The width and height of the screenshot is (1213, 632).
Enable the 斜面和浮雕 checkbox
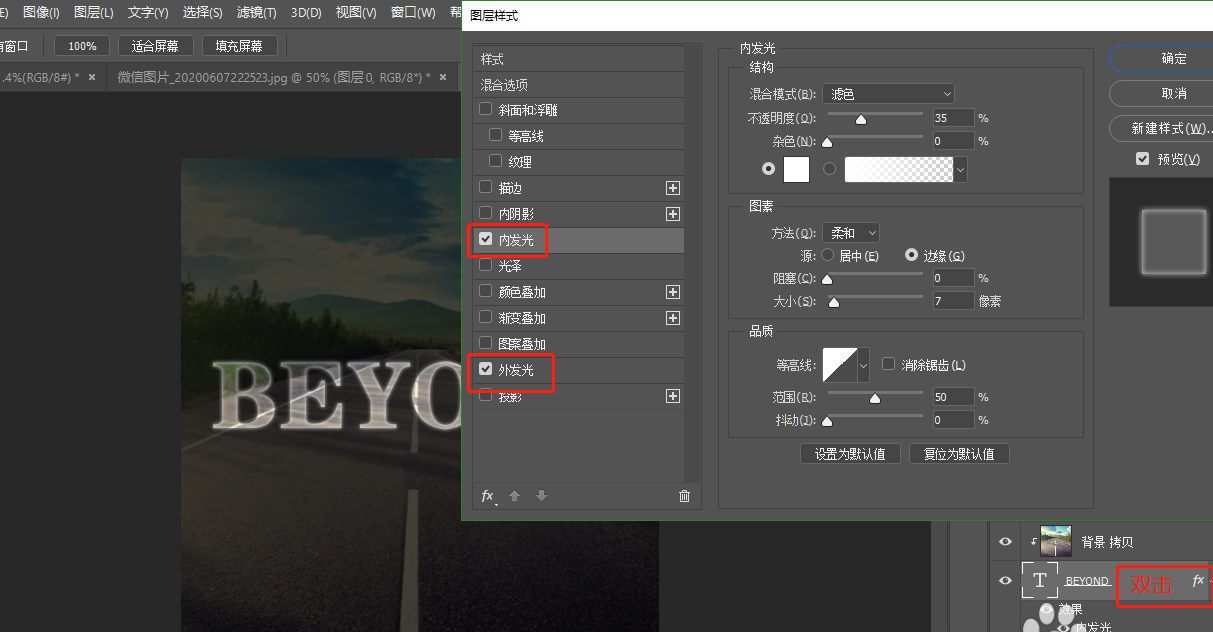(487, 110)
